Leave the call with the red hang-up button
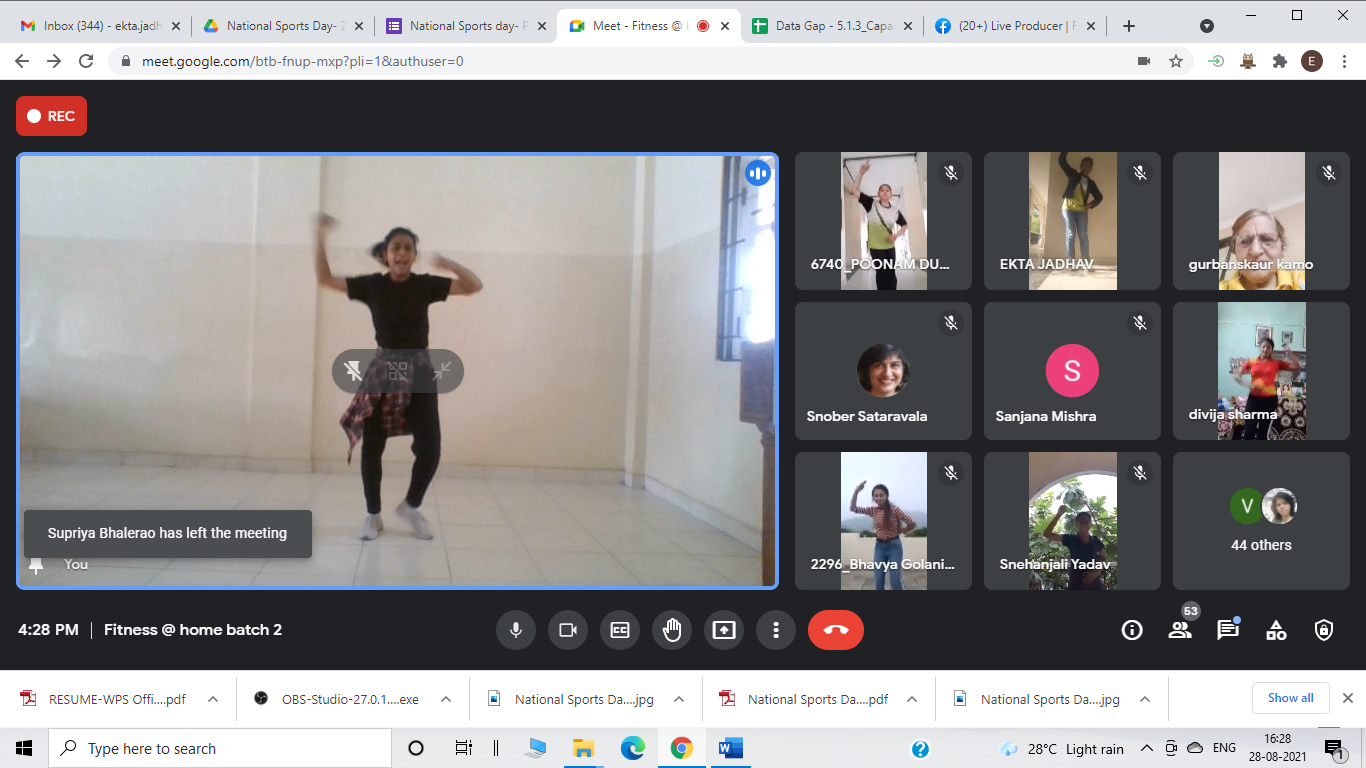Screen dimensions: 1366x768 click(x=836, y=630)
